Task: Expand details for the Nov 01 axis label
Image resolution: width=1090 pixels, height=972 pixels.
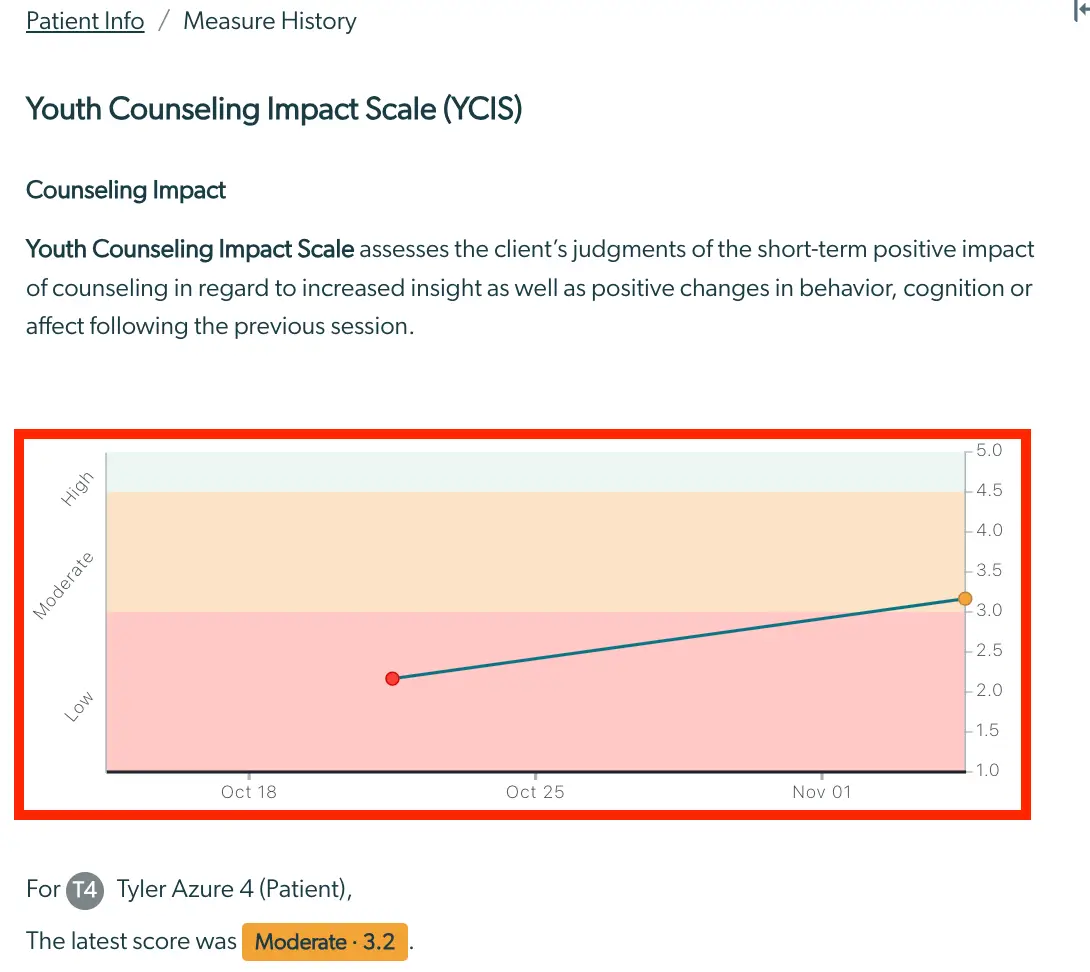Action: point(821,791)
